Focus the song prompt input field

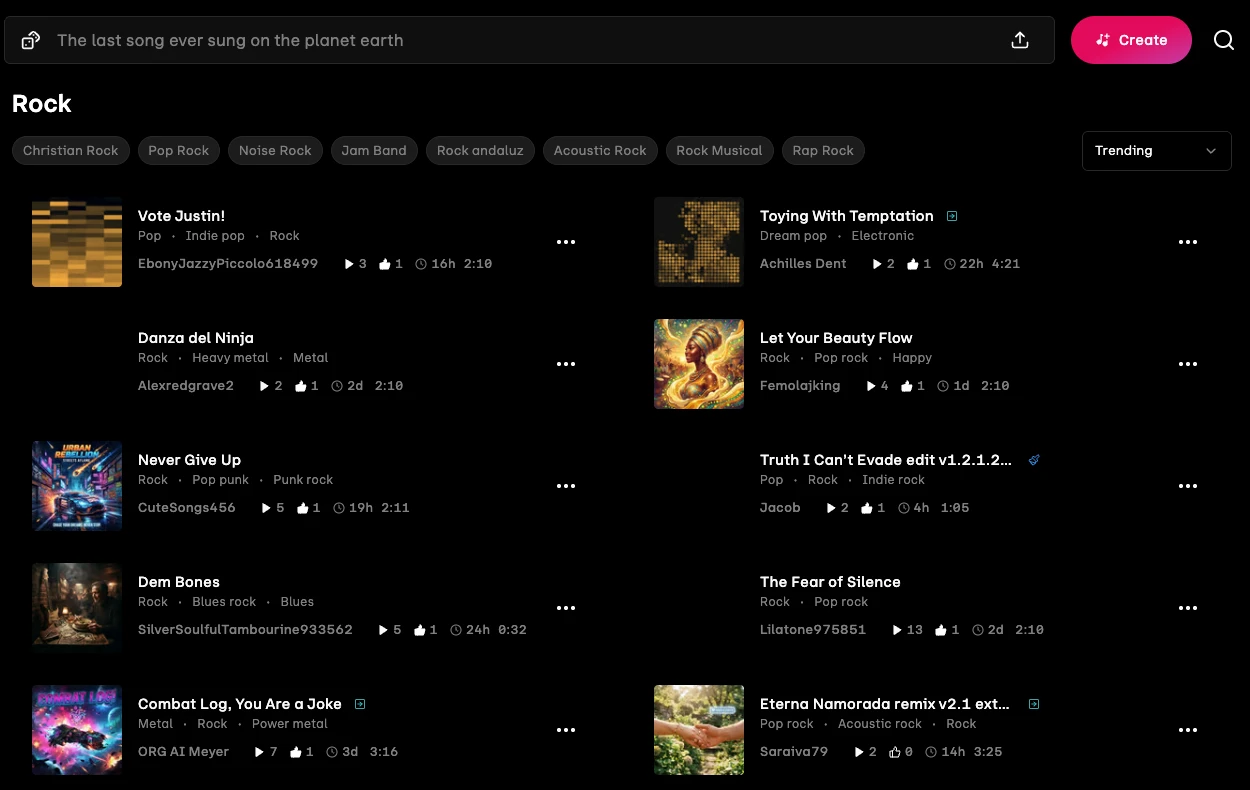click(529, 40)
